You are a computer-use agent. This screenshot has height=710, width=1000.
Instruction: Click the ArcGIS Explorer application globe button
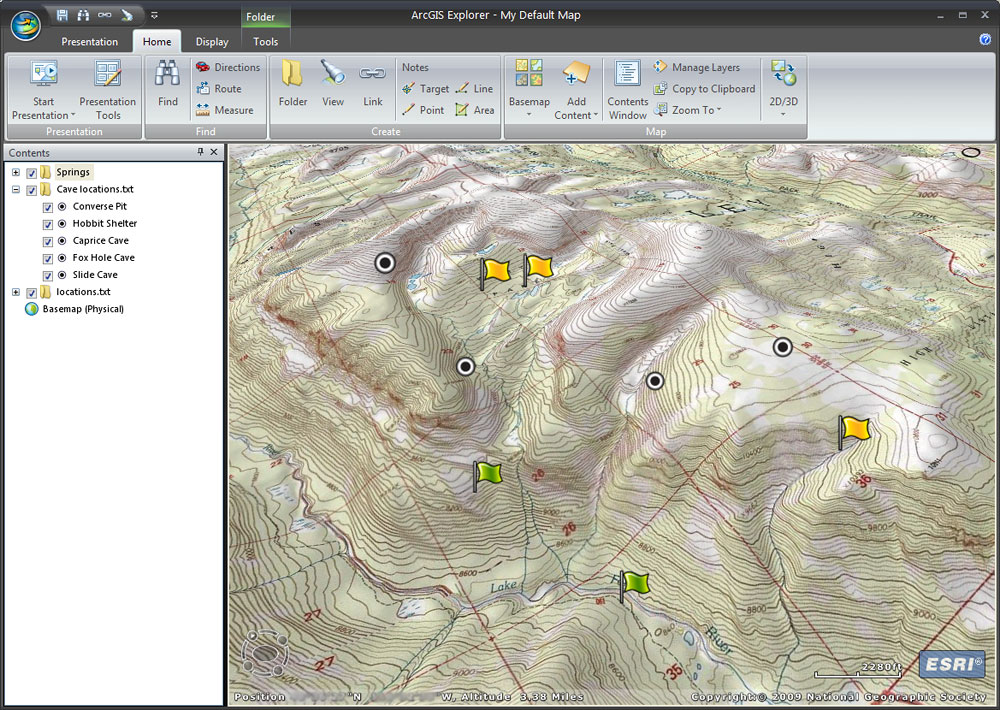(x=26, y=25)
